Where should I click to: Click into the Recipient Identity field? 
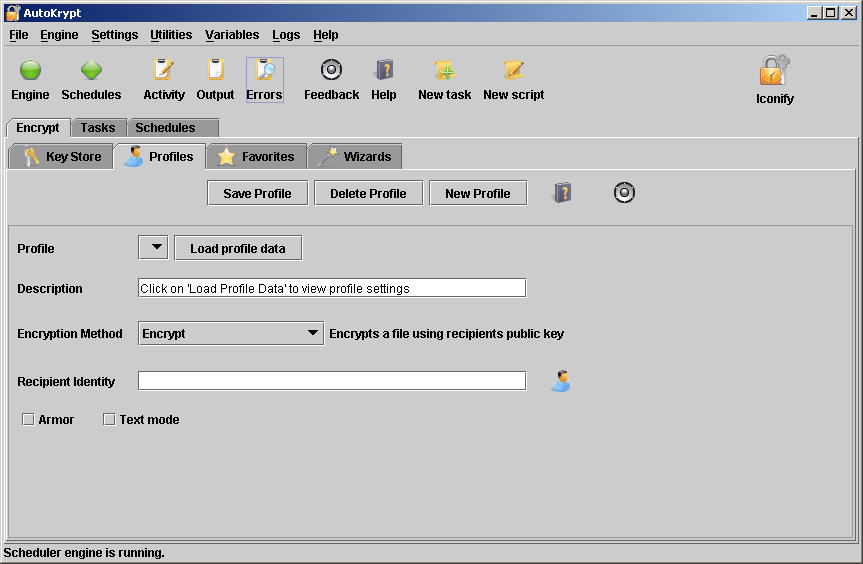pos(332,381)
